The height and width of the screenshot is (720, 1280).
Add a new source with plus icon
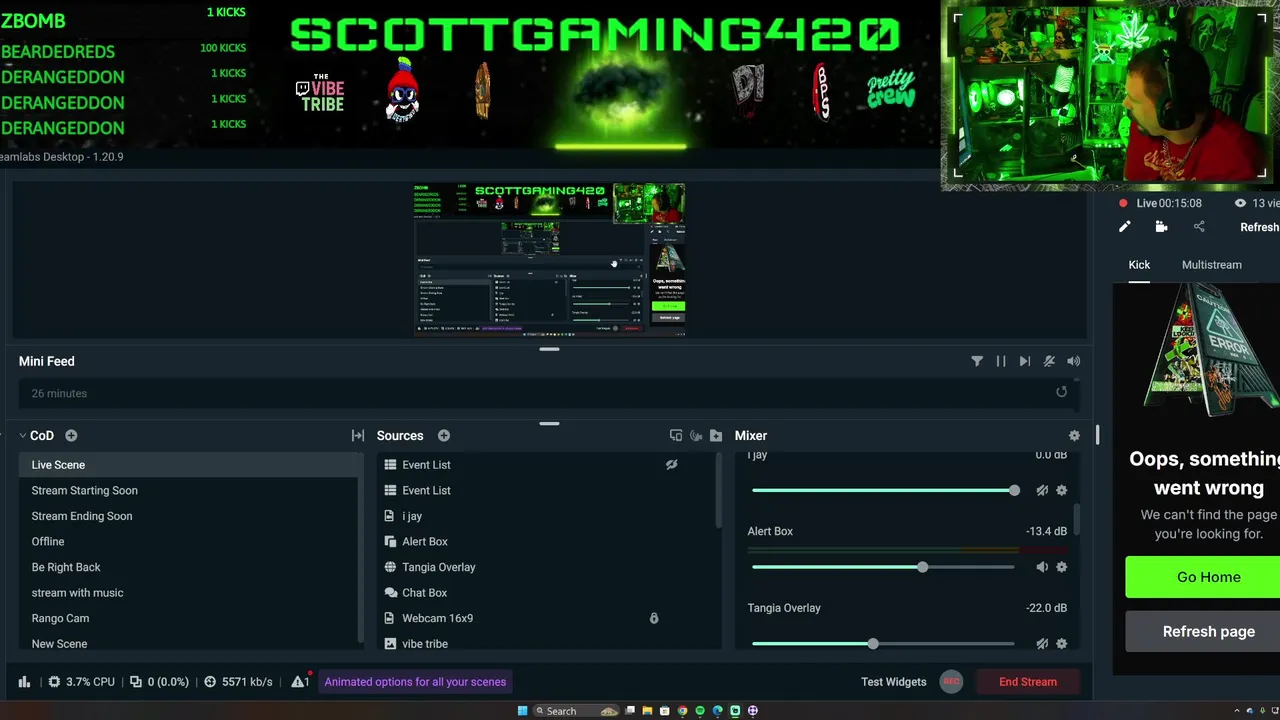click(x=444, y=436)
